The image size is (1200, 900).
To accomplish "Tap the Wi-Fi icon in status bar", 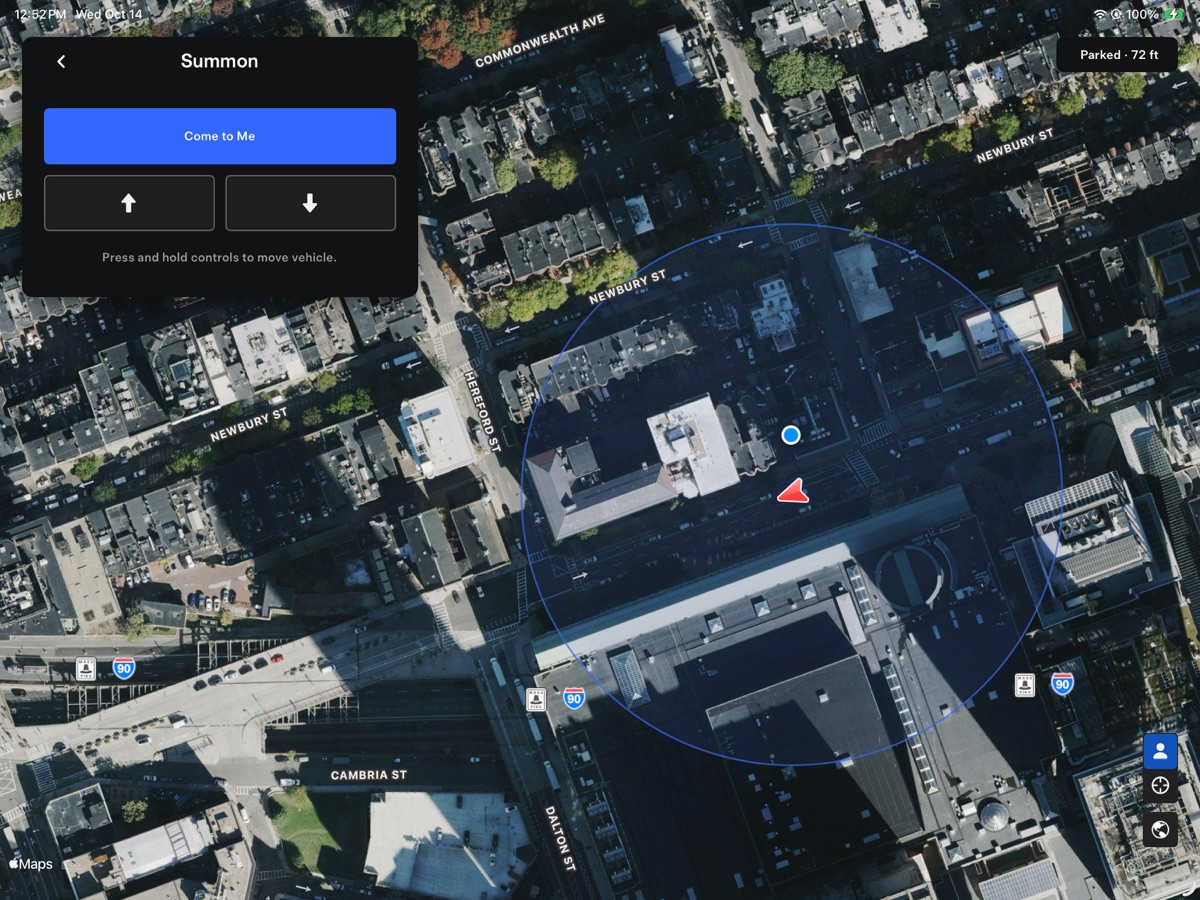I will tap(1100, 15).
